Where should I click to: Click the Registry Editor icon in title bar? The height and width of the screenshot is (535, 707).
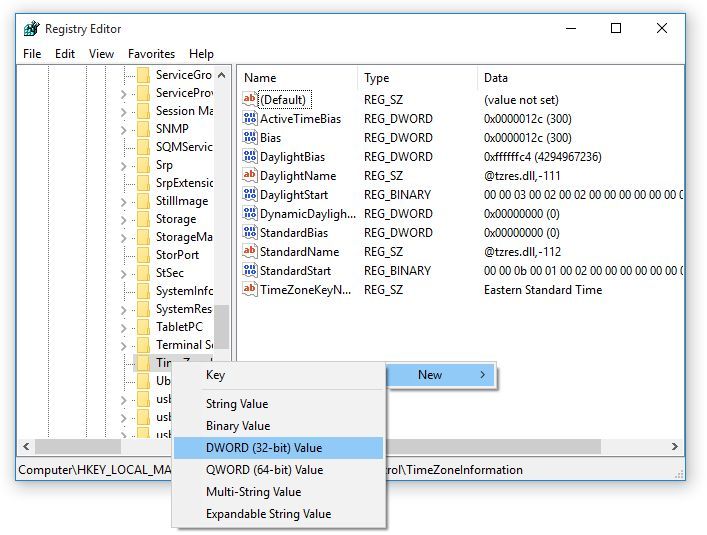31,29
